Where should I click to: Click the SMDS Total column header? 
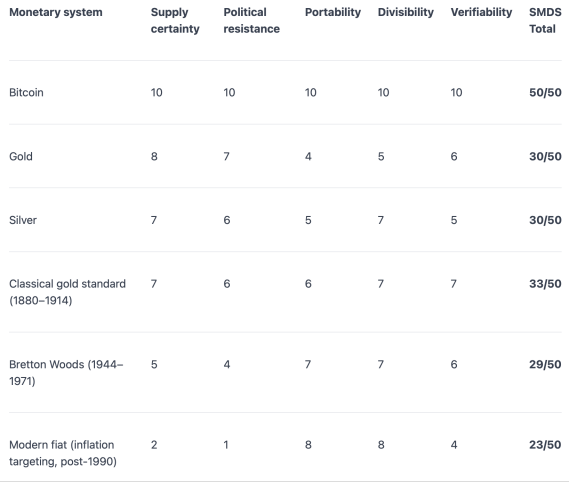click(545, 20)
